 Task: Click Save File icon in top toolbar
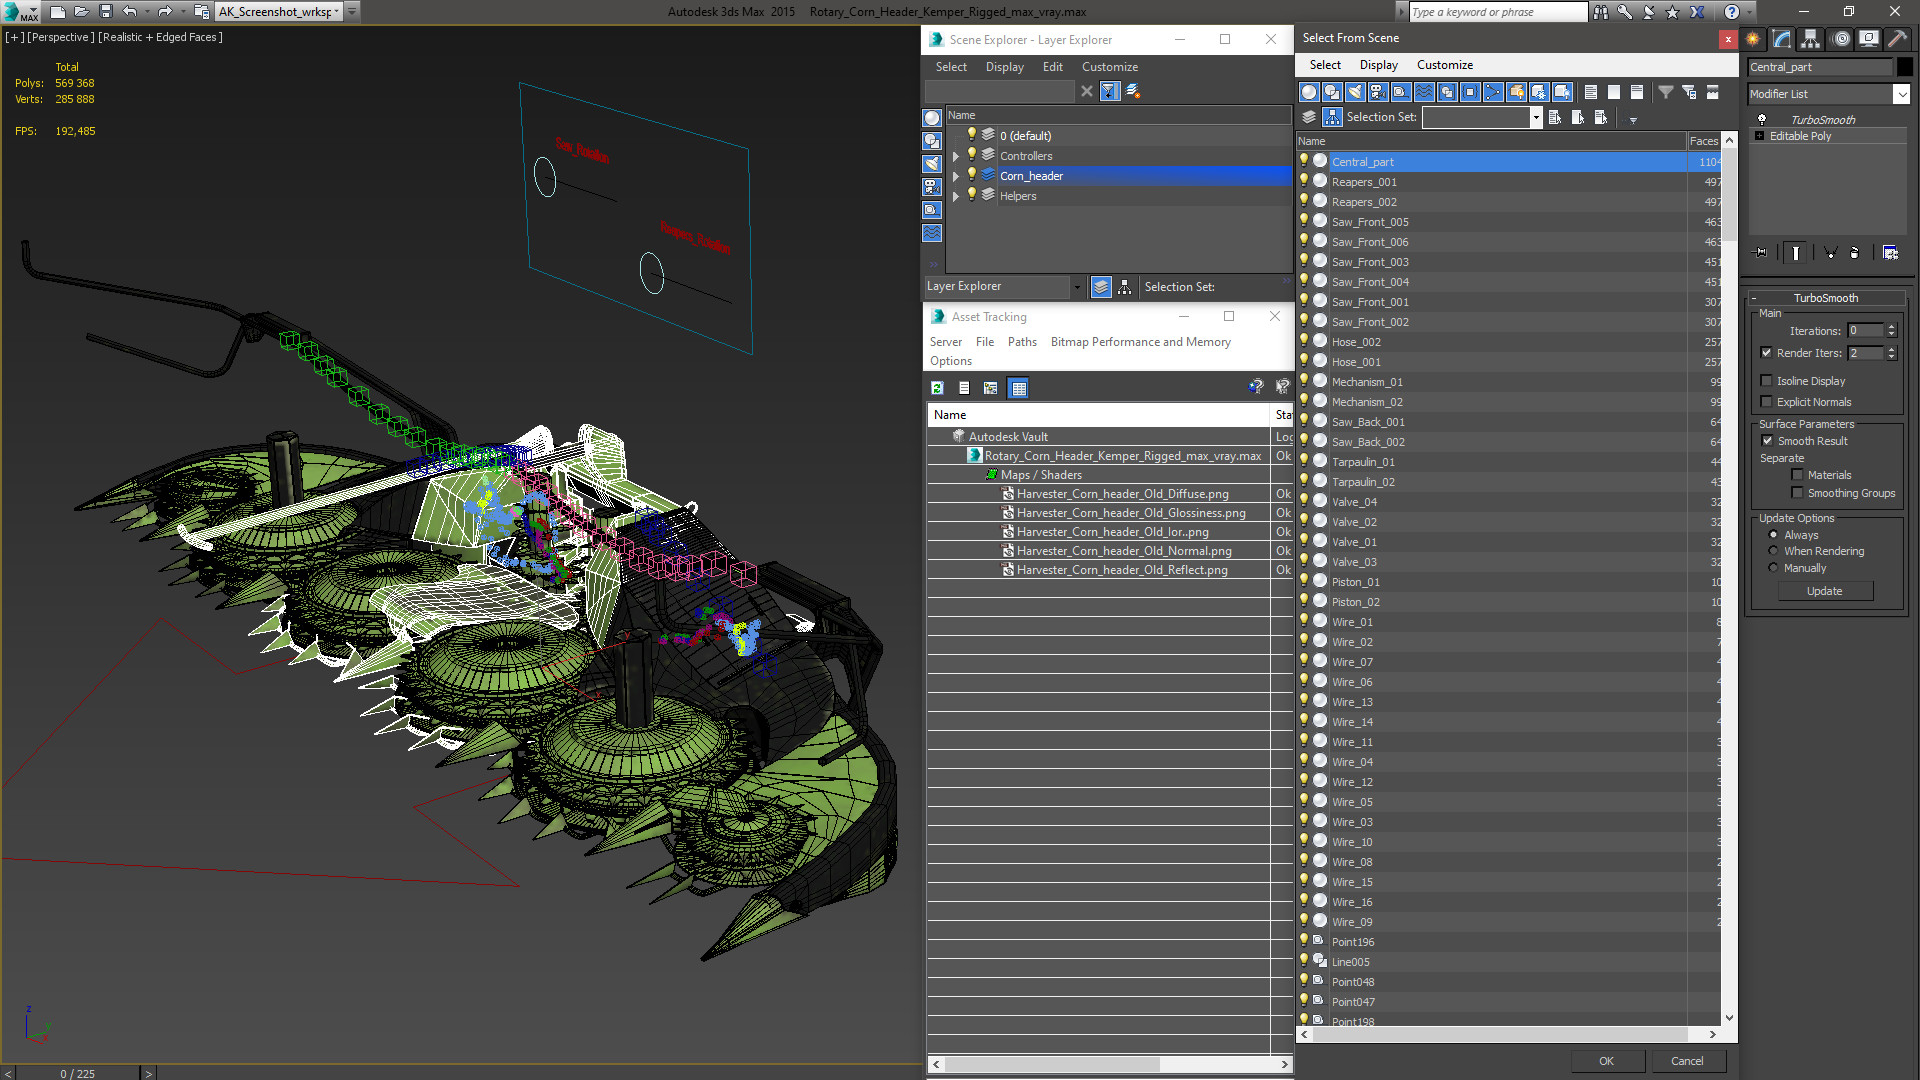[x=106, y=12]
